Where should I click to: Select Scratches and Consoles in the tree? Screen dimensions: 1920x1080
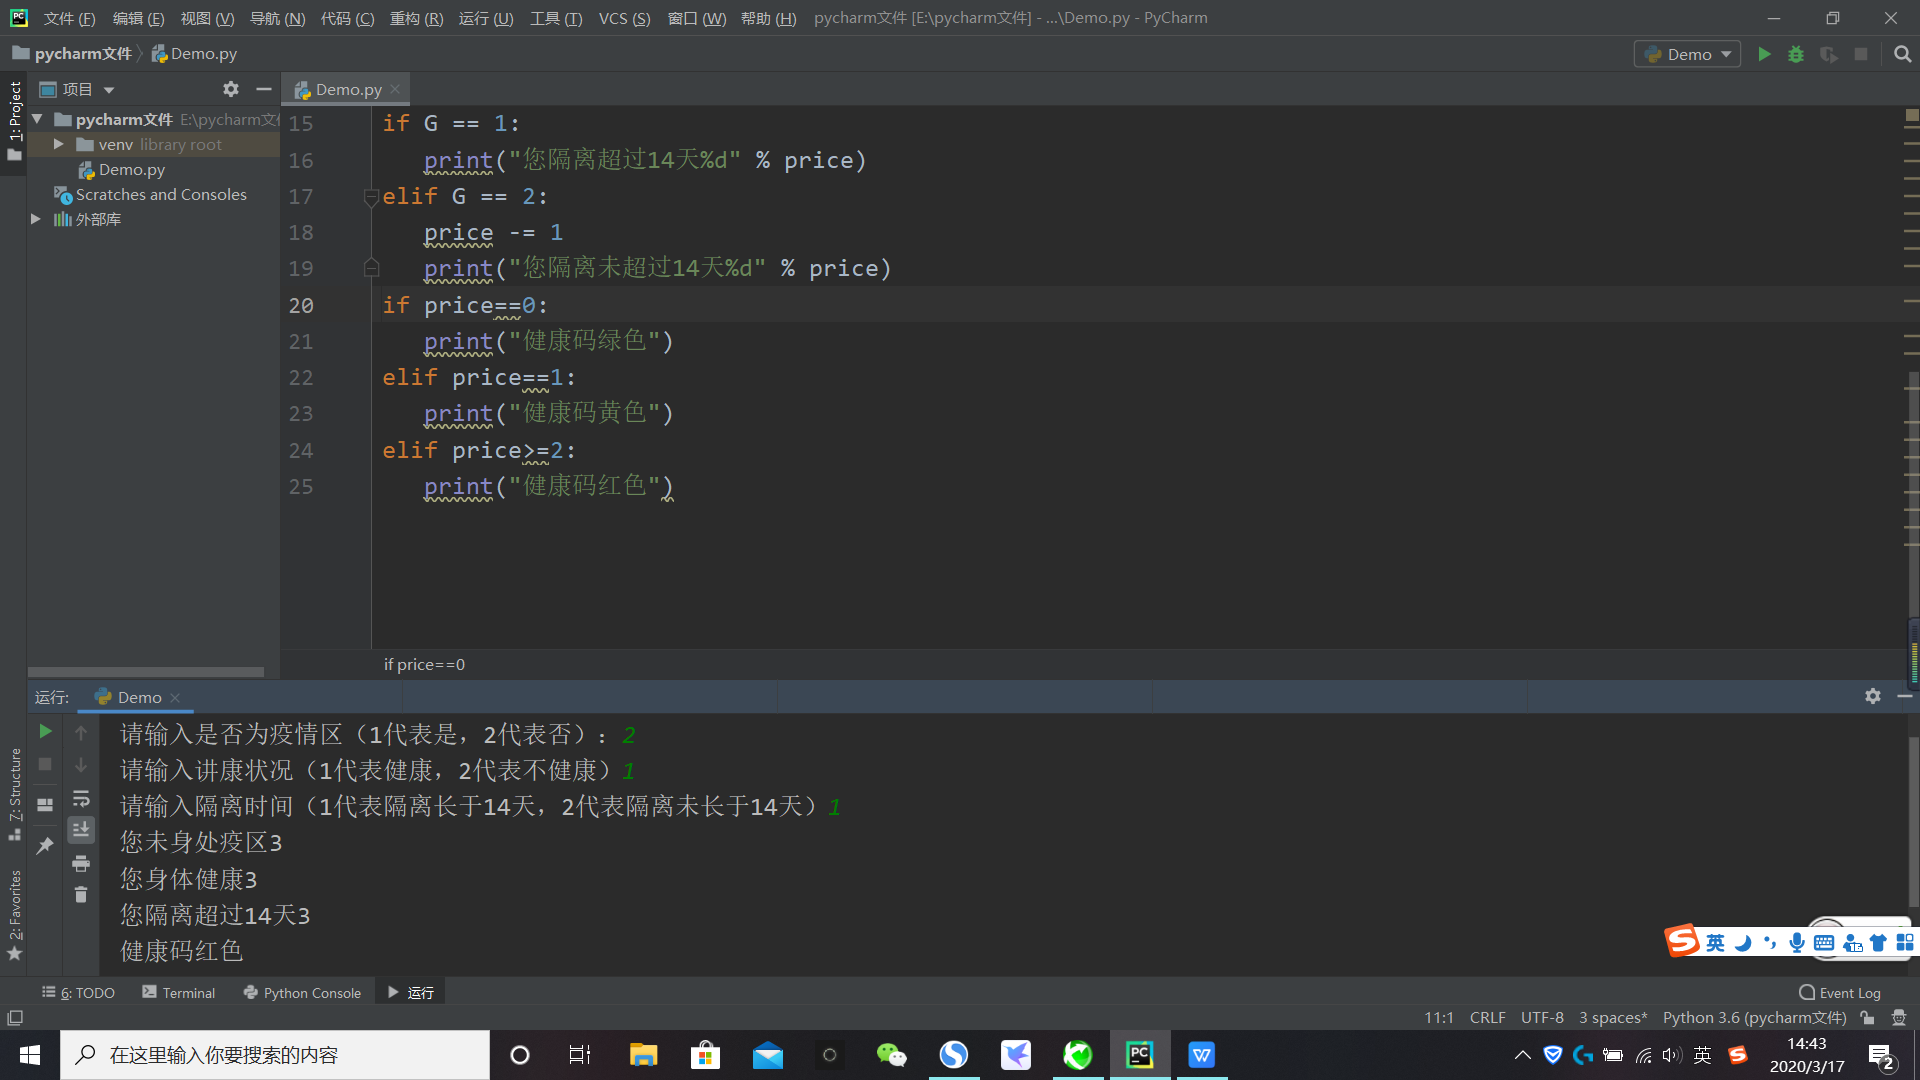(161, 194)
